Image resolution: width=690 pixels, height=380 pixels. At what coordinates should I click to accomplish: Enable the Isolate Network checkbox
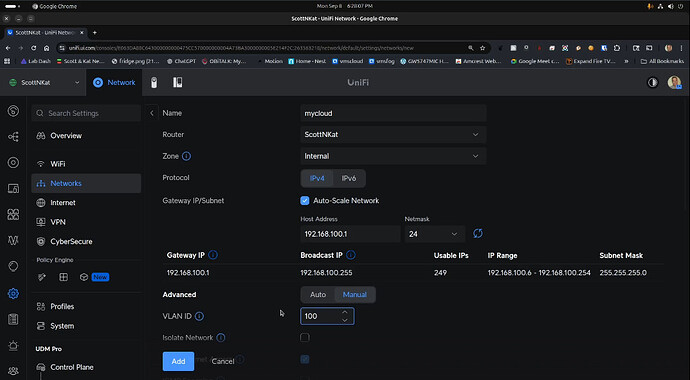tap(305, 337)
